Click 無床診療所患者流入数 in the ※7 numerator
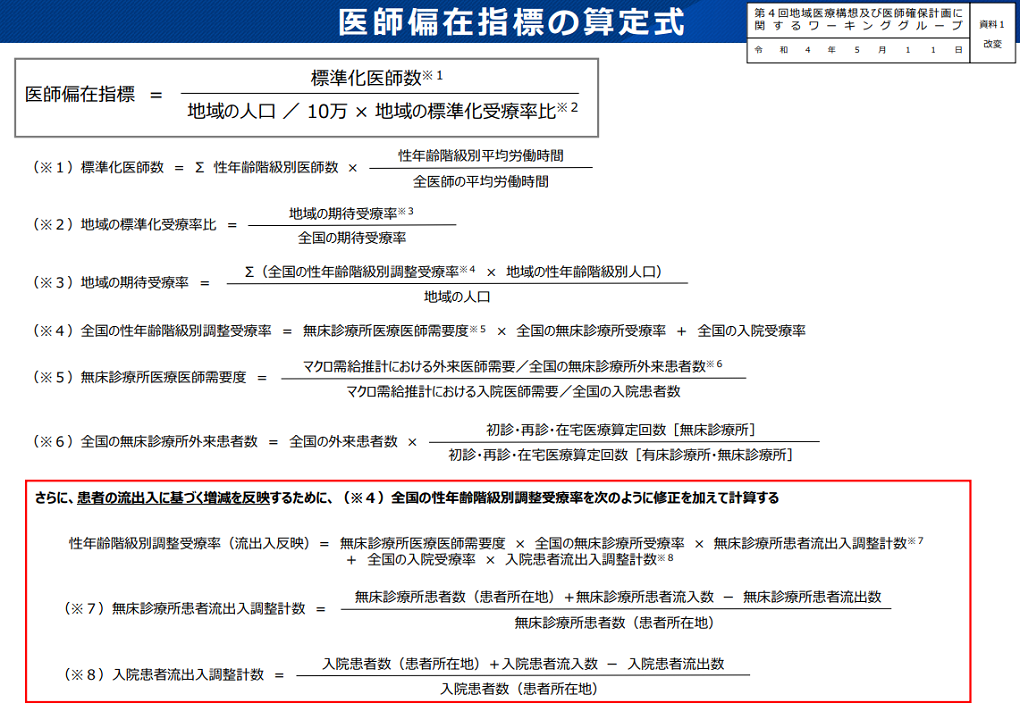This screenshot has height=711, width=1020. click(645, 597)
